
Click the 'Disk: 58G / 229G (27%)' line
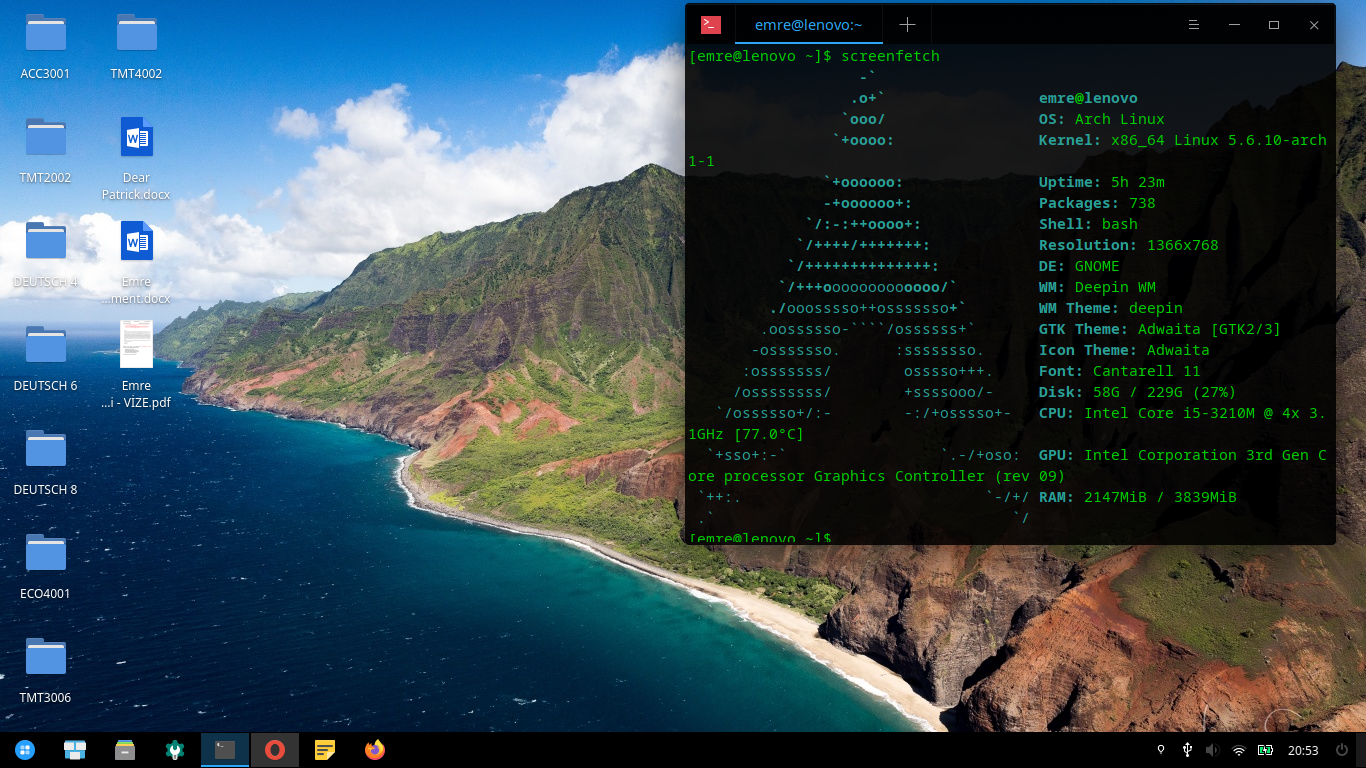(x=1138, y=392)
